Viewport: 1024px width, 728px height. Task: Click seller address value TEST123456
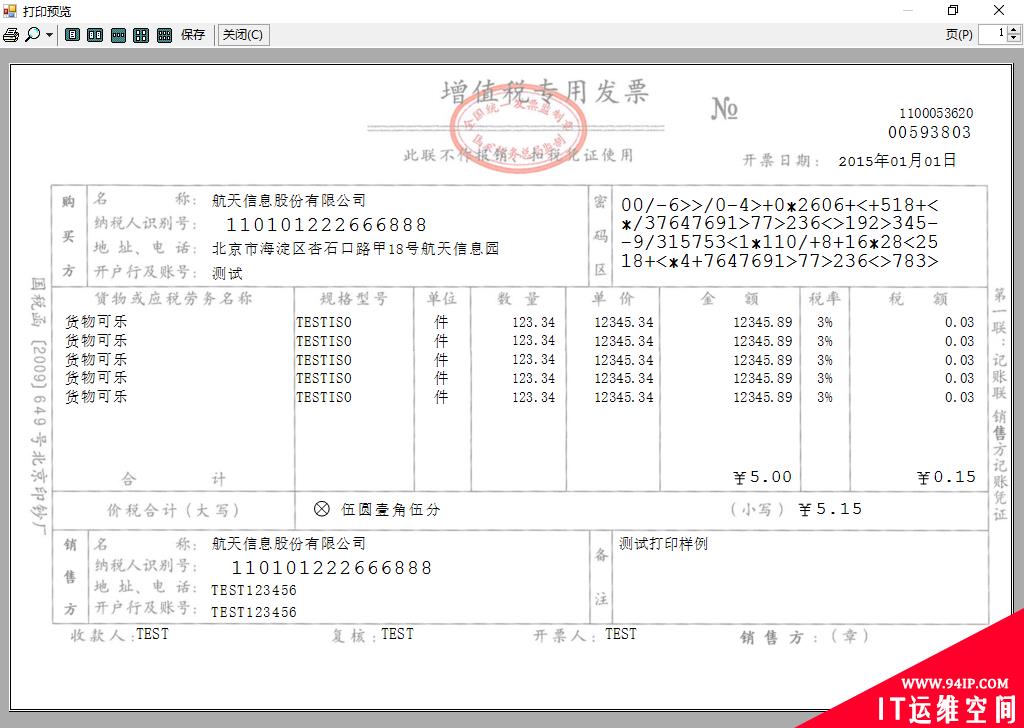pyautogui.click(x=254, y=590)
